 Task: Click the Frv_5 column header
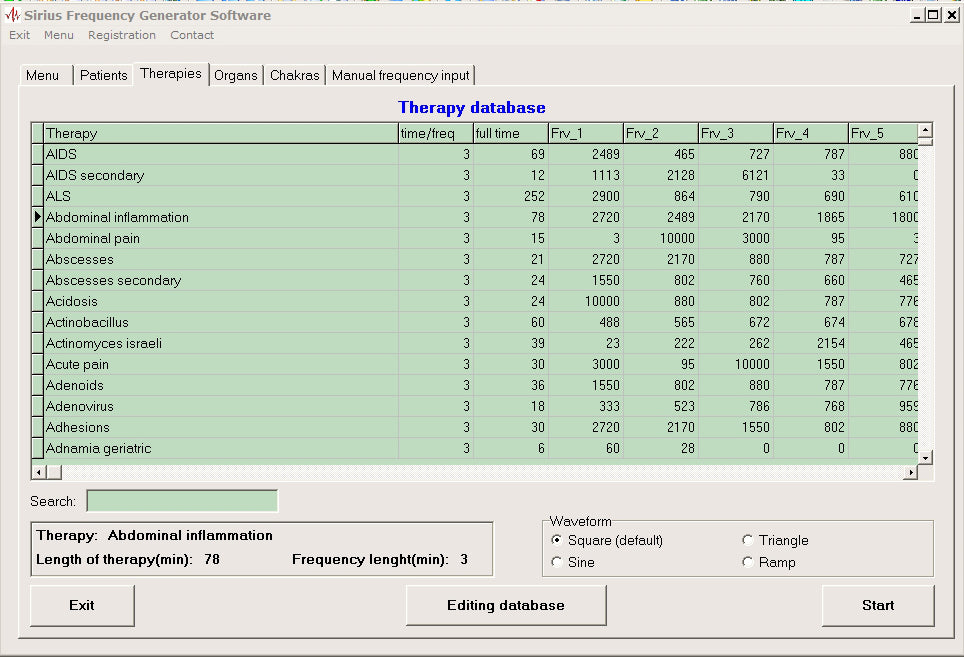click(x=883, y=133)
